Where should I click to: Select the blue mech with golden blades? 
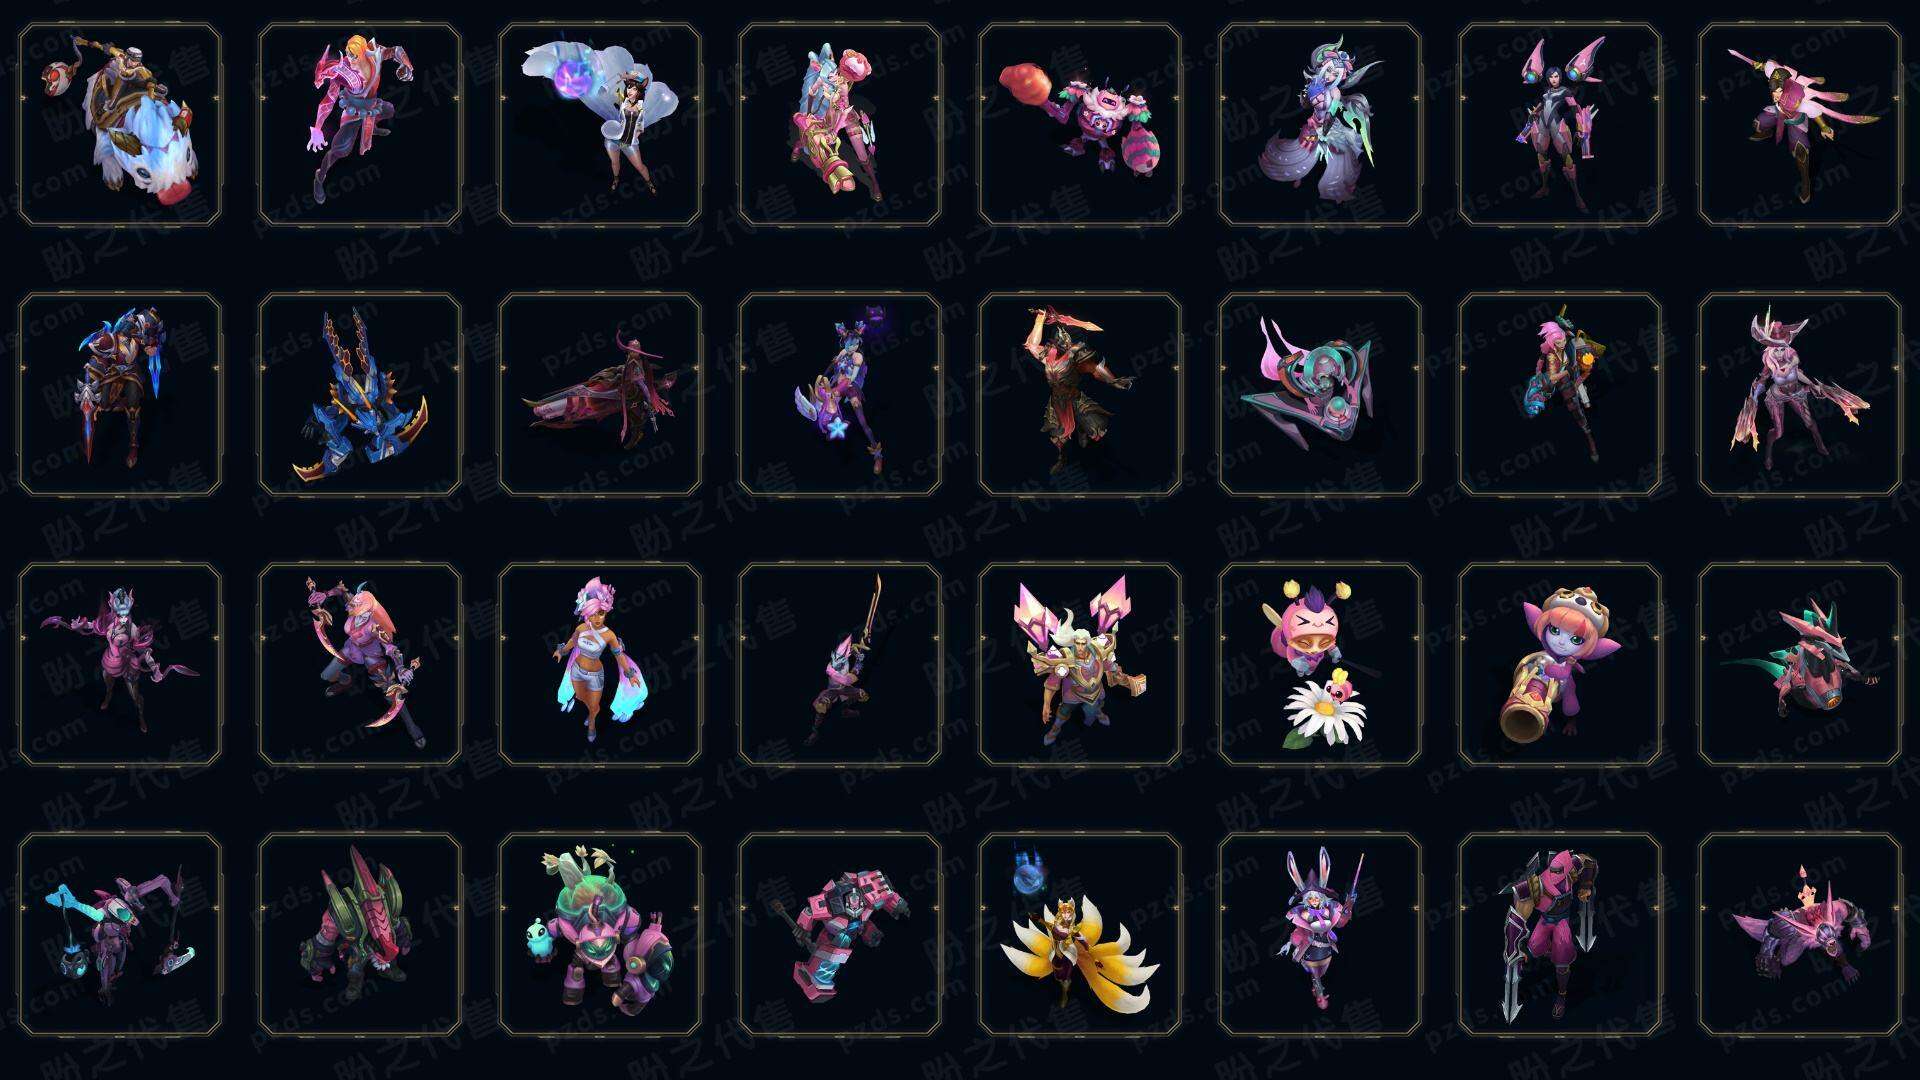click(360, 394)
